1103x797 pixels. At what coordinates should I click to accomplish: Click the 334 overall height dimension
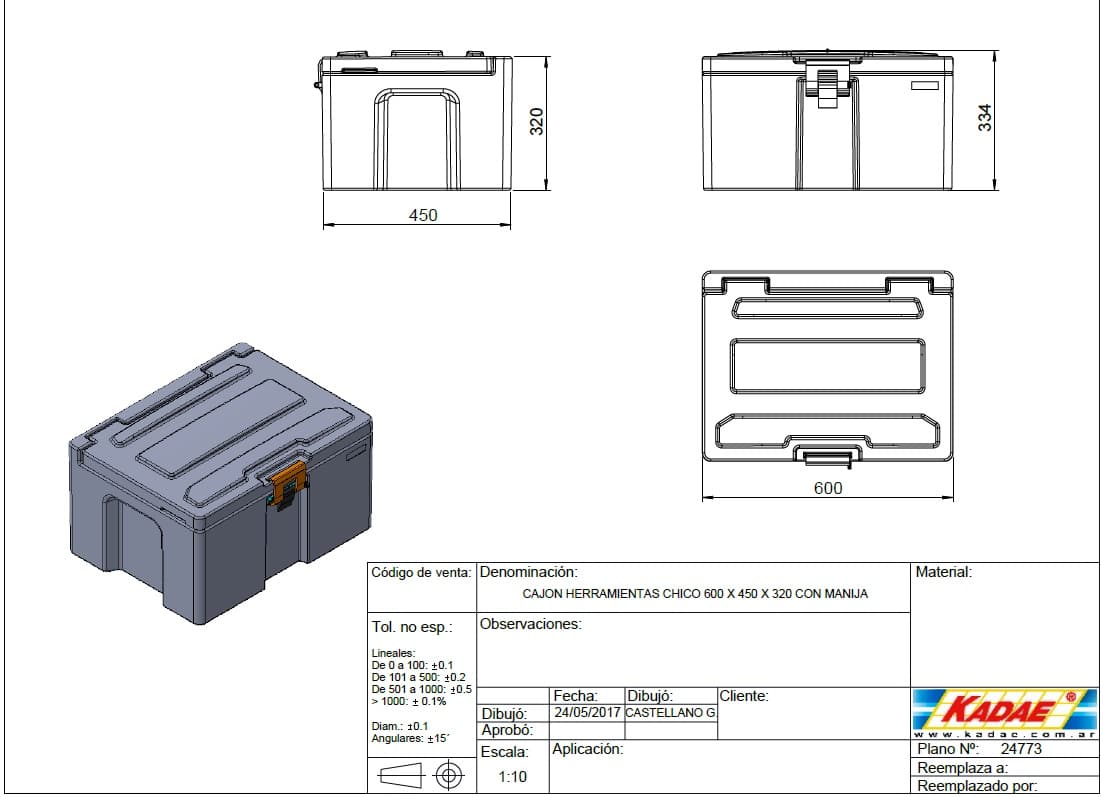[984, 119]
